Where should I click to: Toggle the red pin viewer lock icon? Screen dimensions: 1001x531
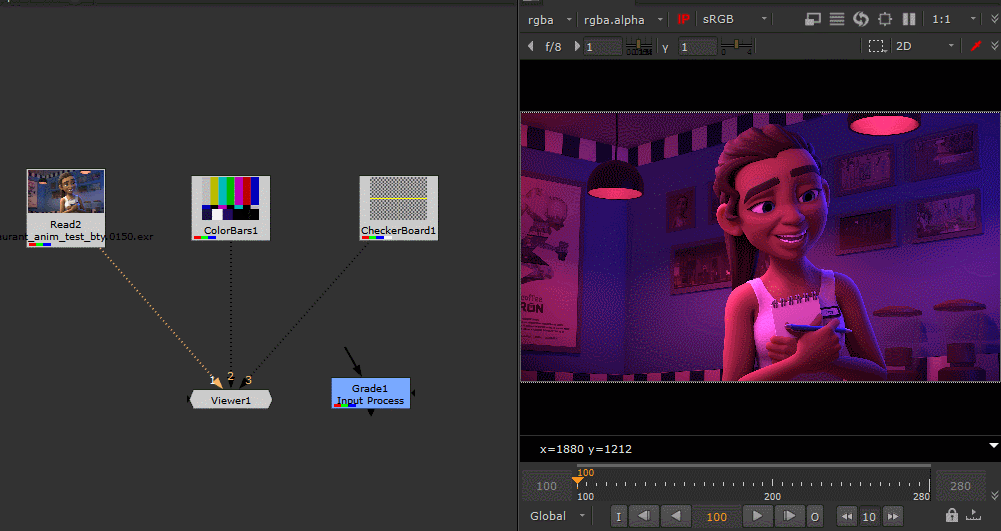975,46
